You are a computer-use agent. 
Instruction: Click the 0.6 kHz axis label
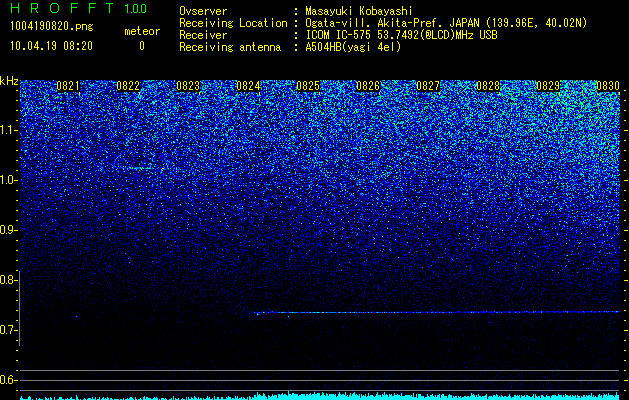point(8,380)
